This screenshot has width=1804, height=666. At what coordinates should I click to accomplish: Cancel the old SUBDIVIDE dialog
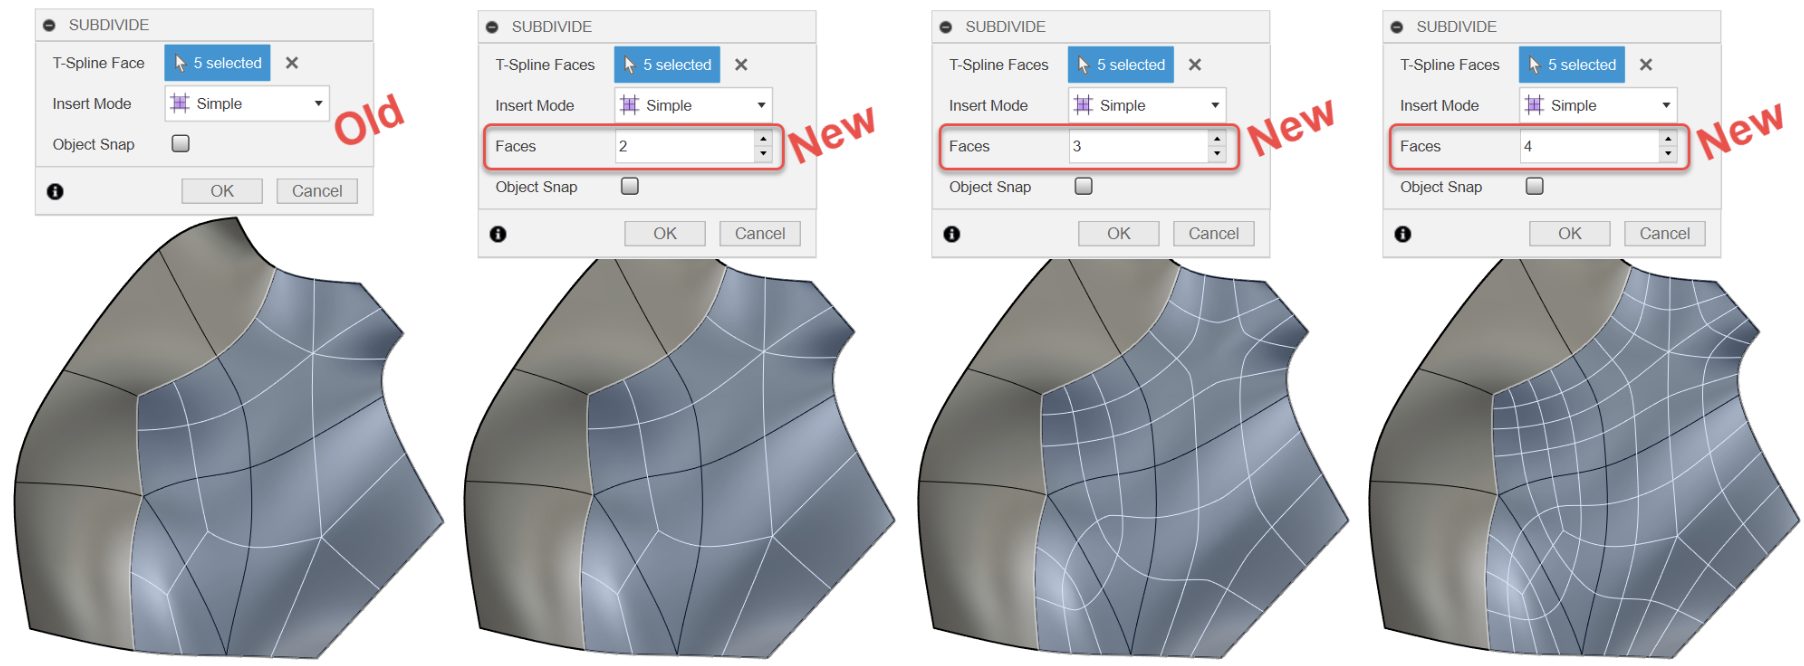pos(317,191)
